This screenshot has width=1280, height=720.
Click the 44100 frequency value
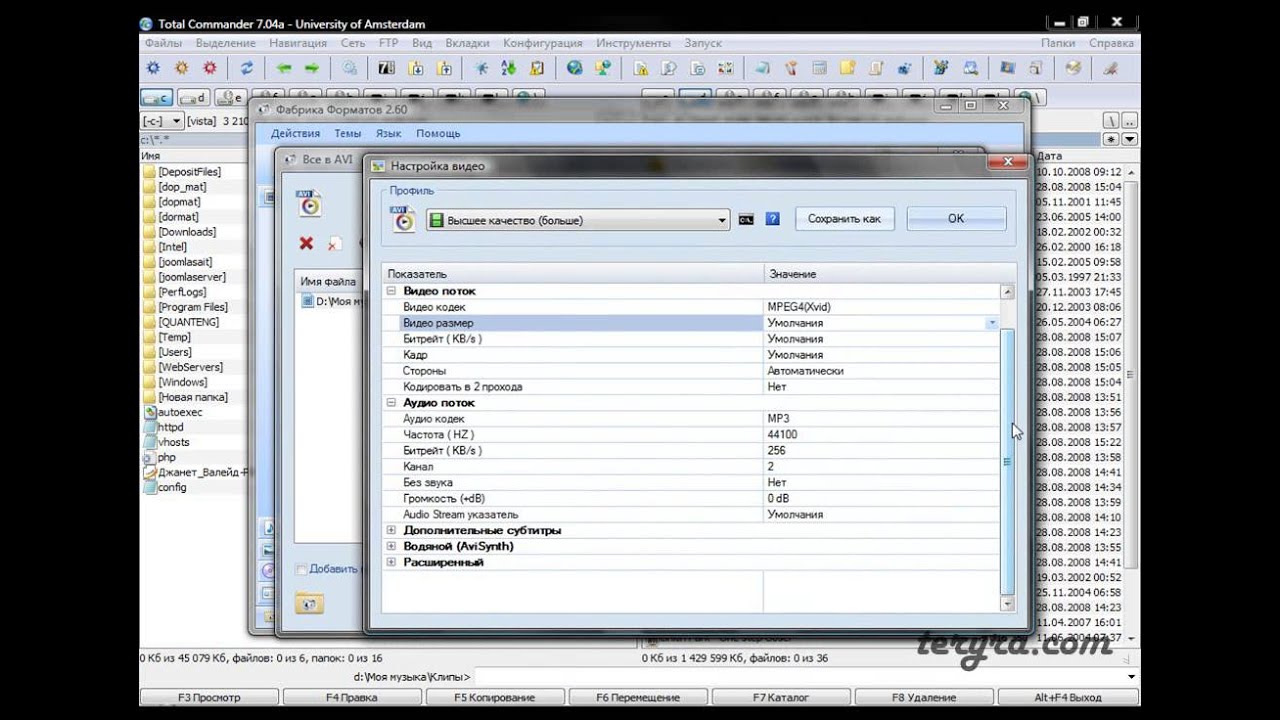[x=782, y=435]
